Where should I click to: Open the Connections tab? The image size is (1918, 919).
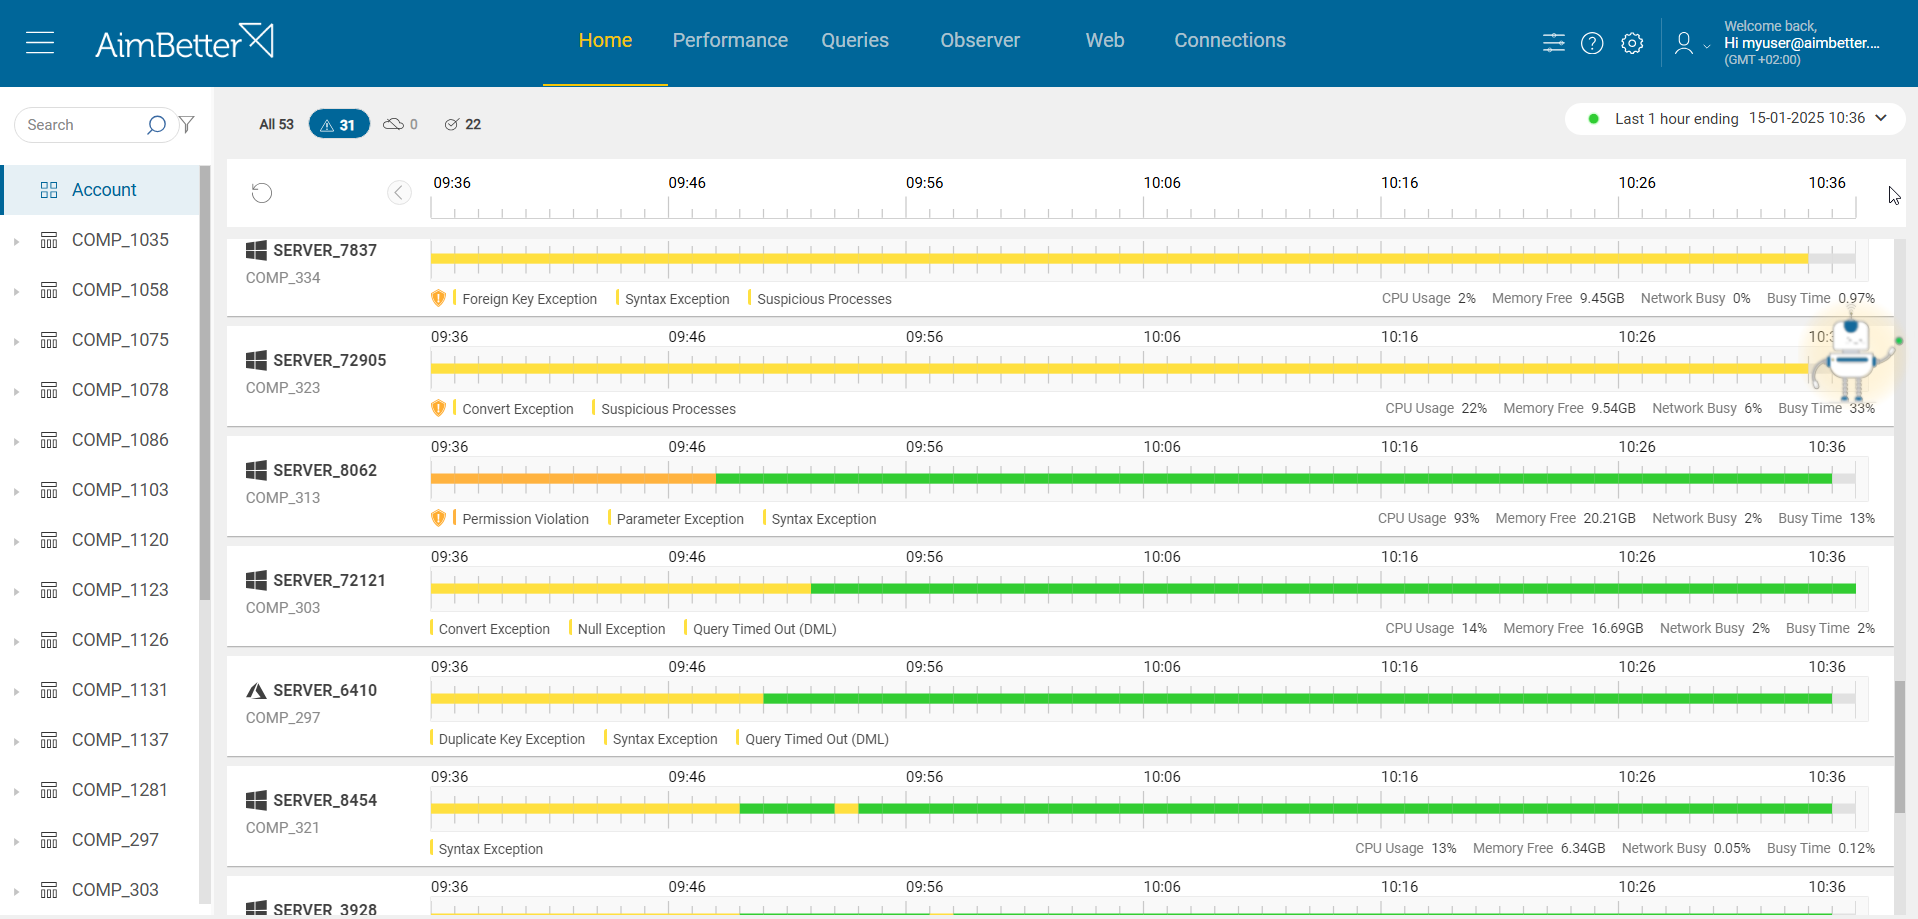(1230, 40)
